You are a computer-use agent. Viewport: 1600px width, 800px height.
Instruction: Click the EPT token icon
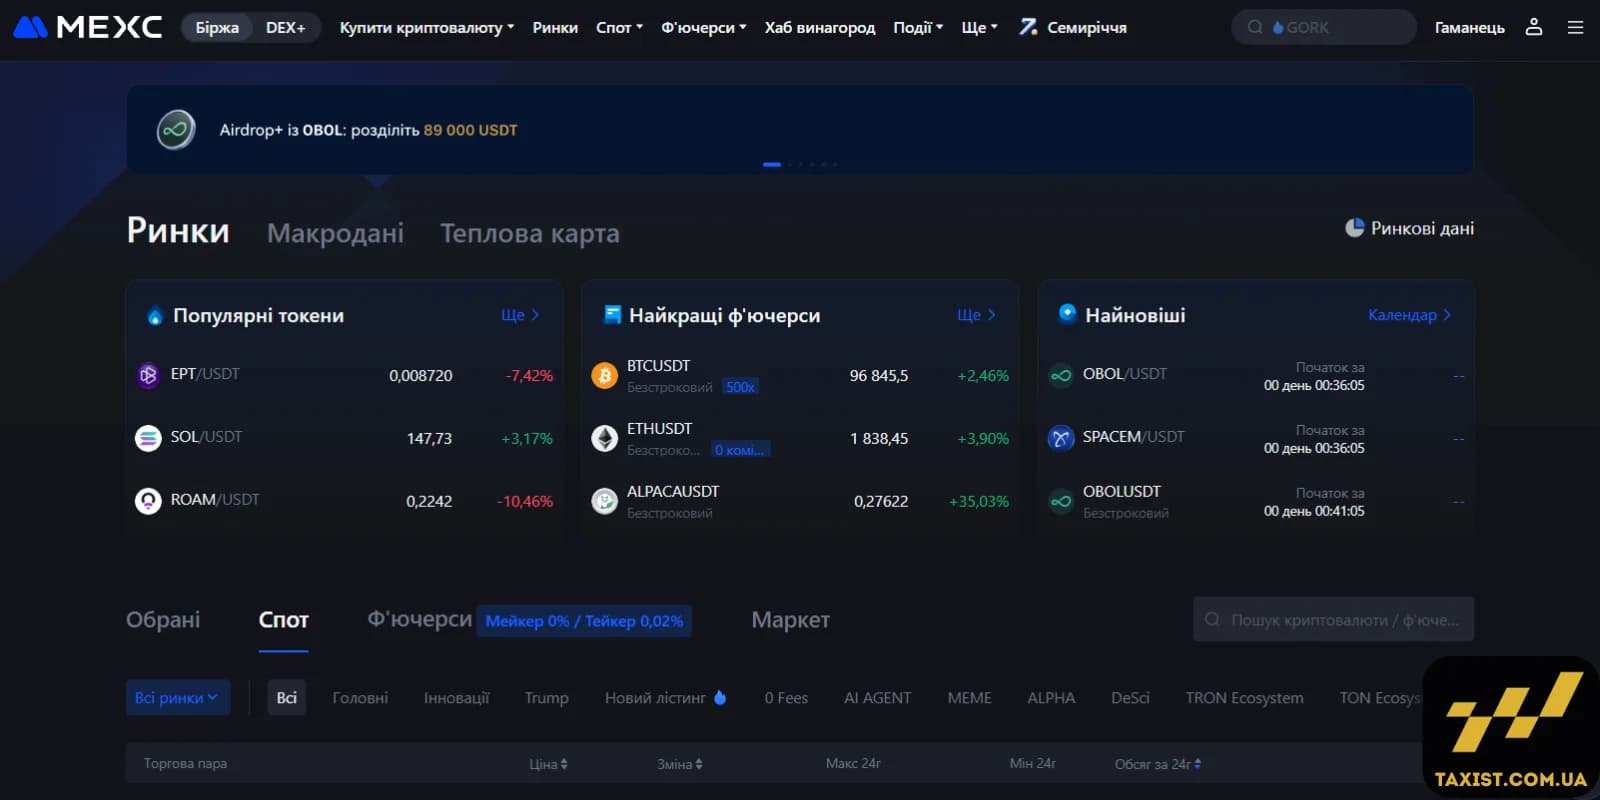coord(148,375)
